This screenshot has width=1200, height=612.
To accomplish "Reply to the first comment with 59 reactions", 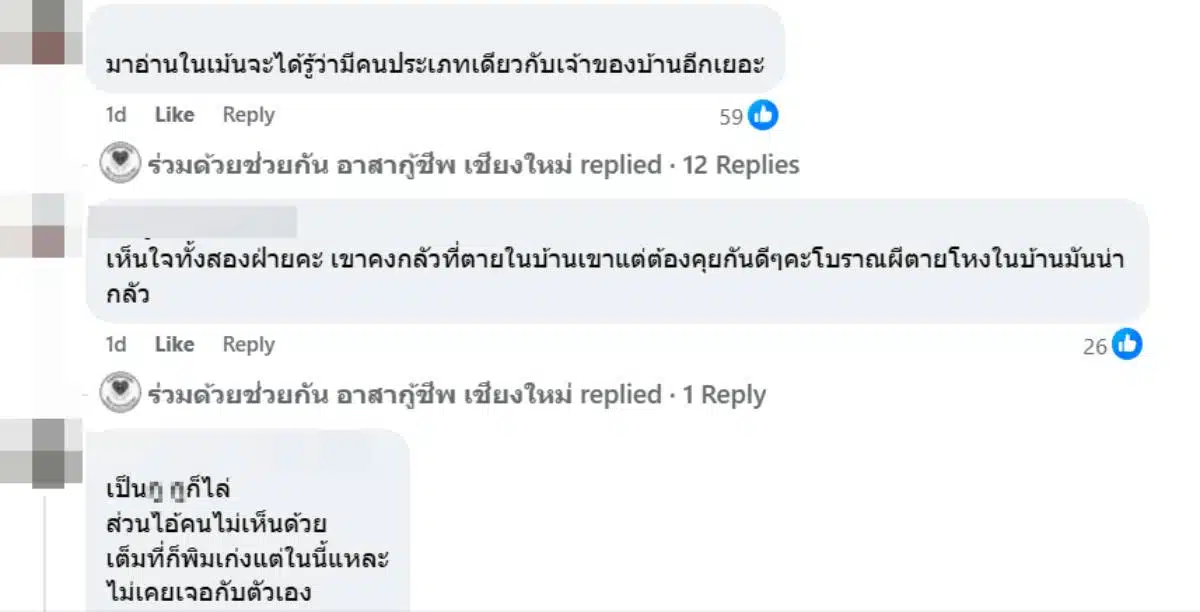I will [248, 115].
